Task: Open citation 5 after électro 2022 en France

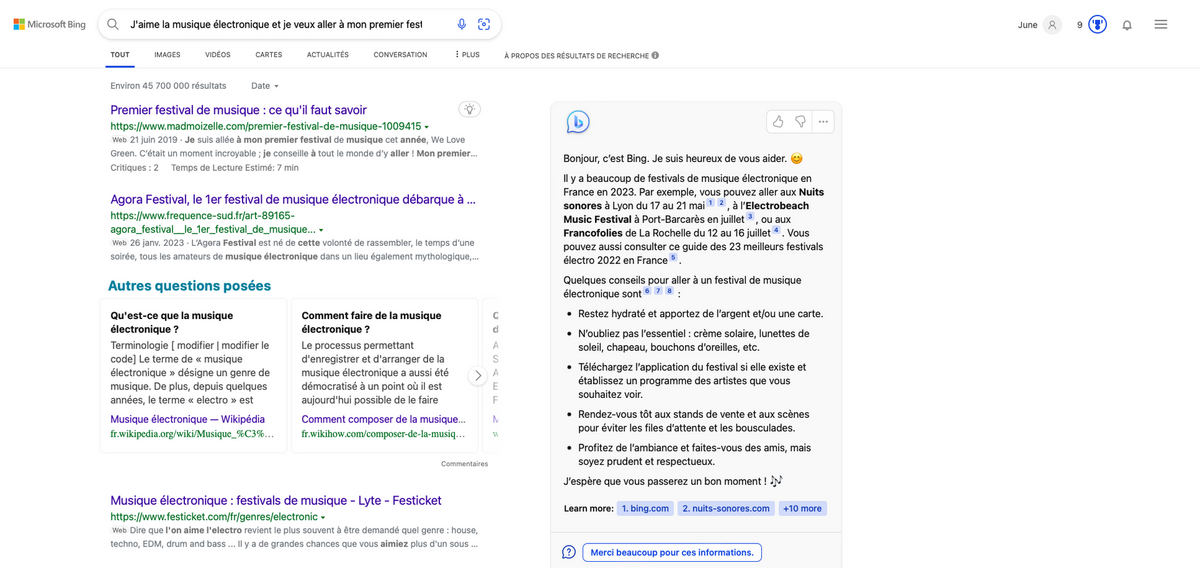Action: [673, 257]
